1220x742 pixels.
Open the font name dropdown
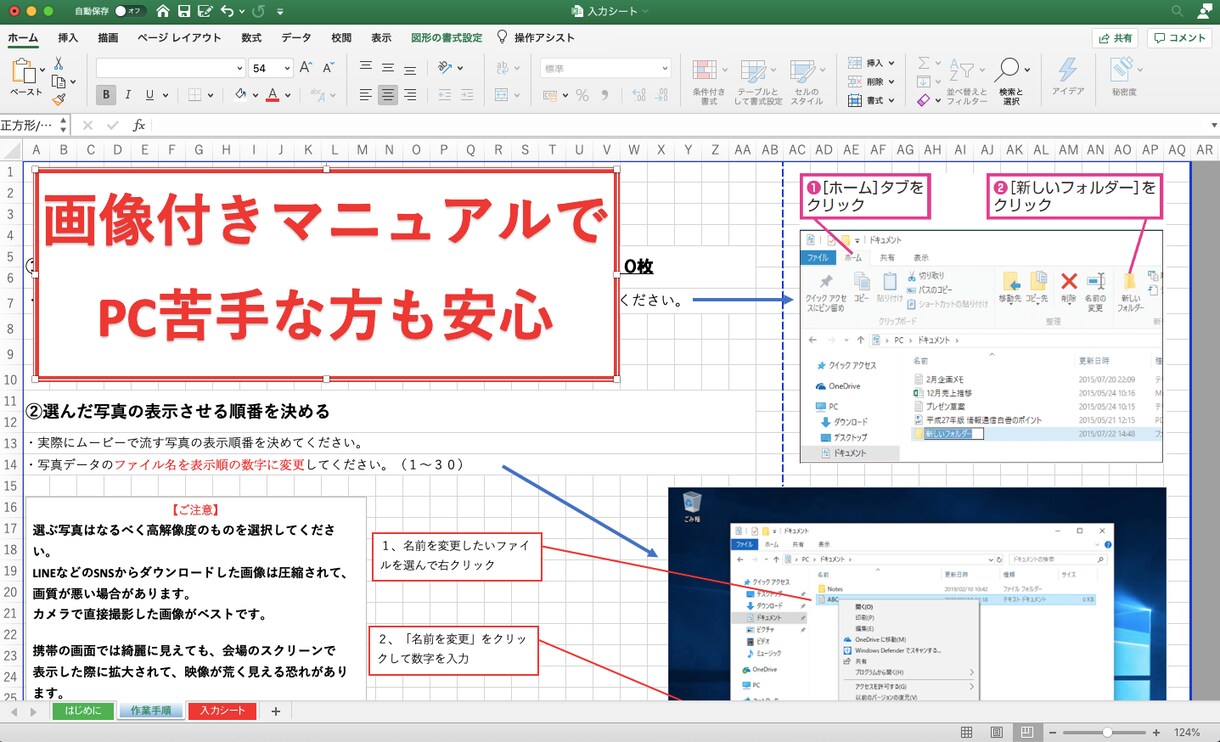click(239, 68)
